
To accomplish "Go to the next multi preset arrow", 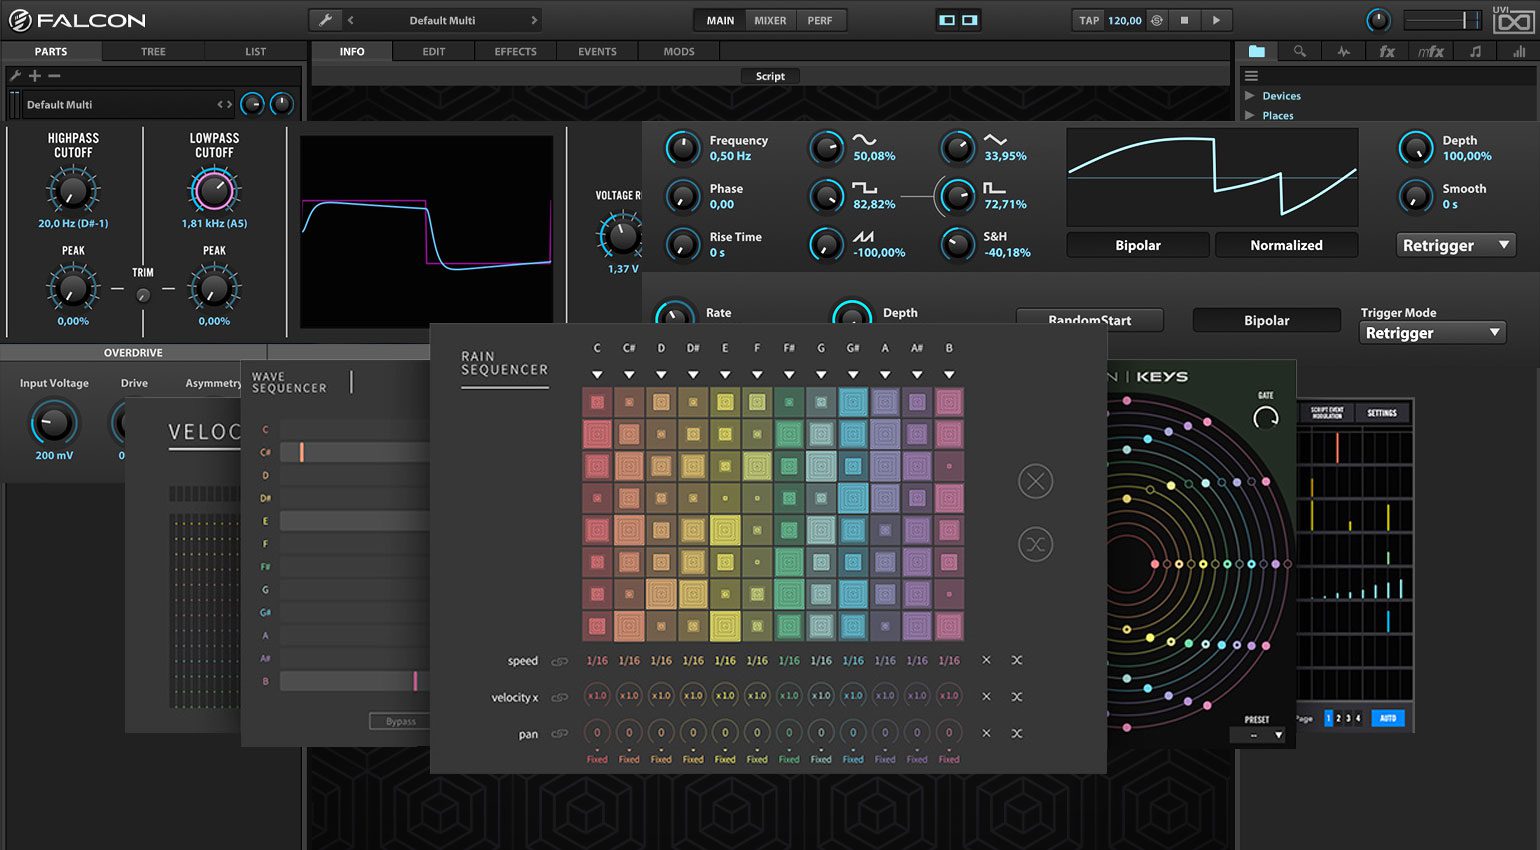I will (x=534, y=20).
